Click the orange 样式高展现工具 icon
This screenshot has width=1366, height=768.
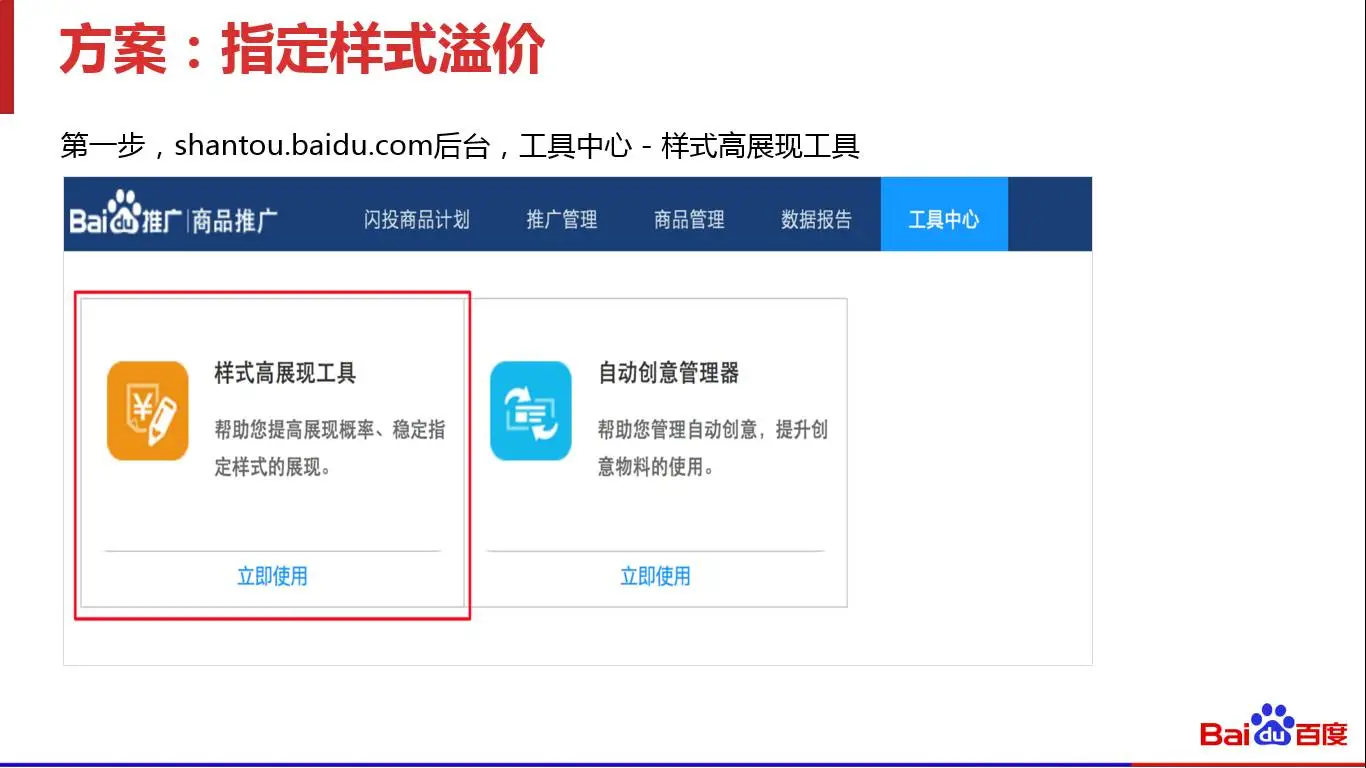coord(148,411)
